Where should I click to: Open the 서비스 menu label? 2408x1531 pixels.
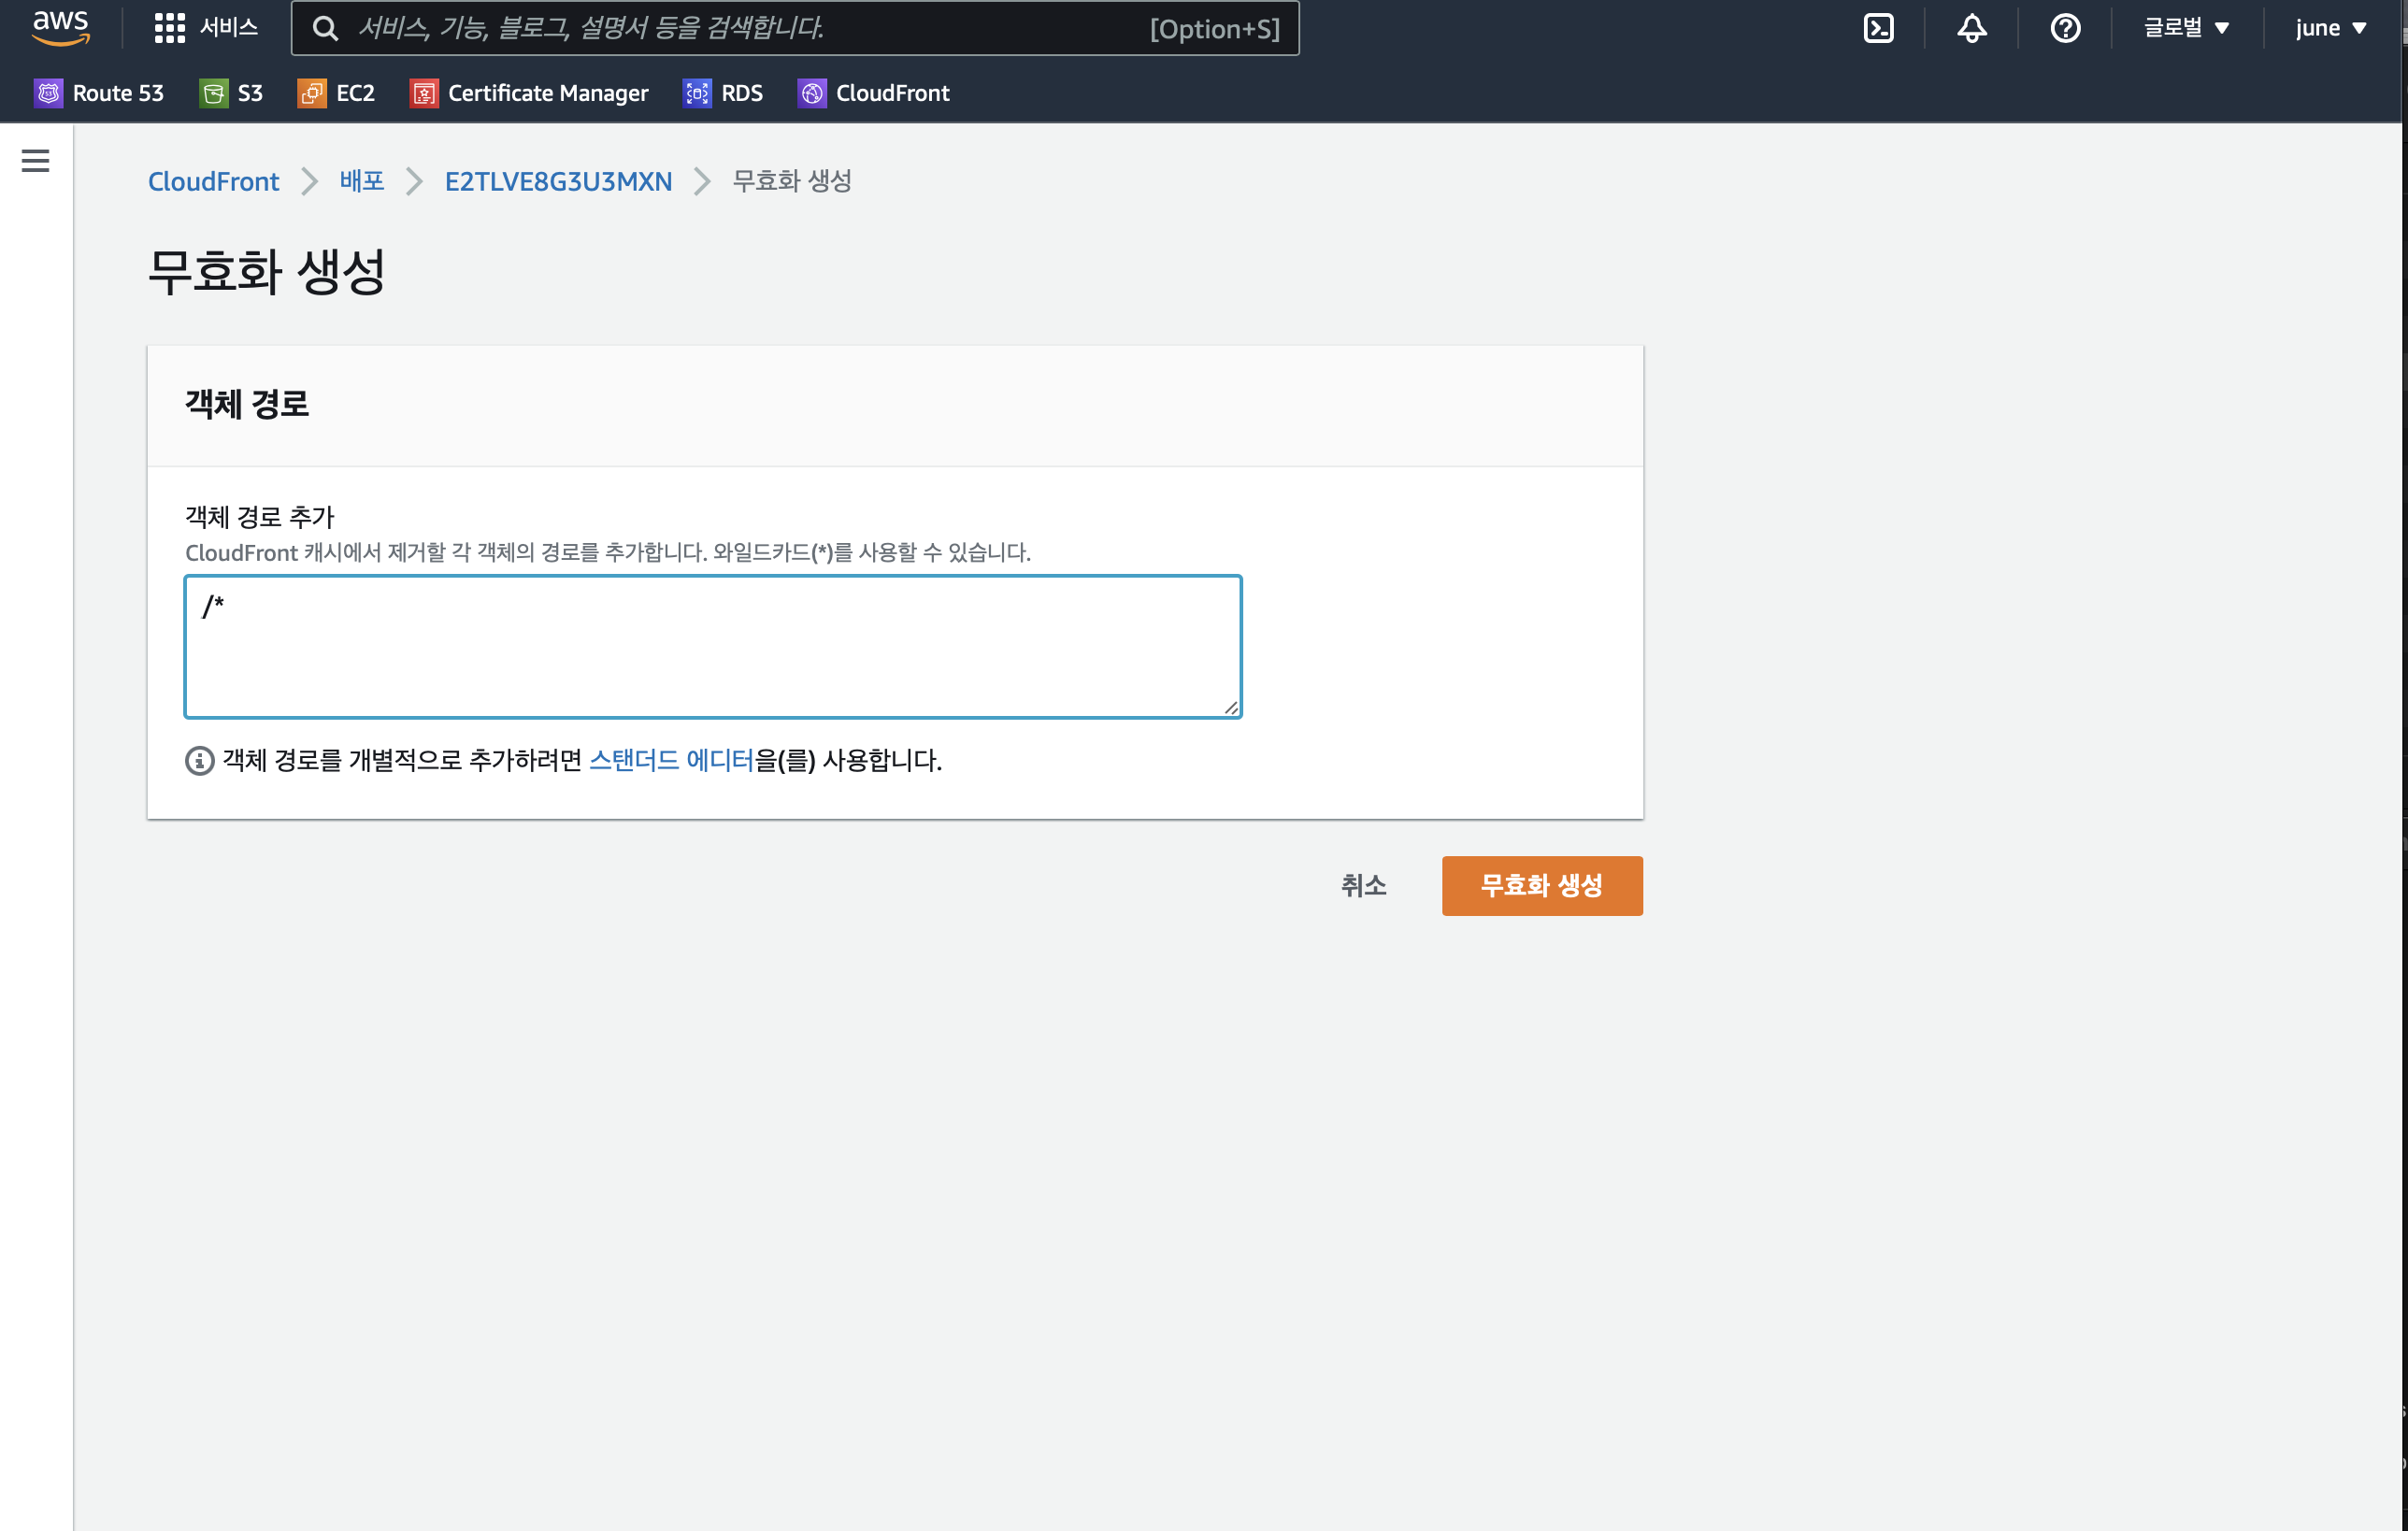pos(229,28)
